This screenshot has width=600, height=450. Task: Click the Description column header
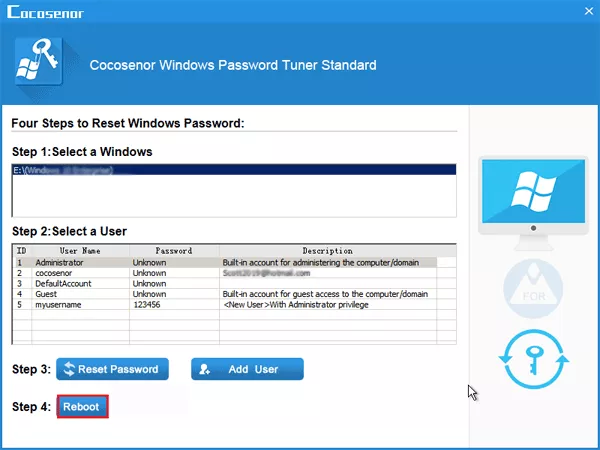[328, 251]
